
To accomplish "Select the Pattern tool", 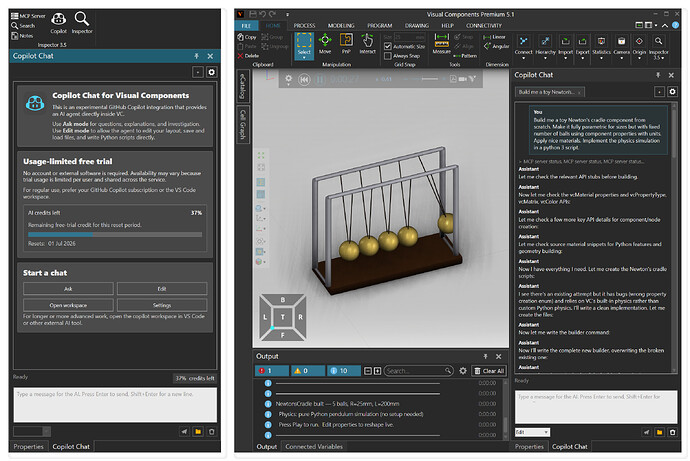I will click(x=465, y=56).
